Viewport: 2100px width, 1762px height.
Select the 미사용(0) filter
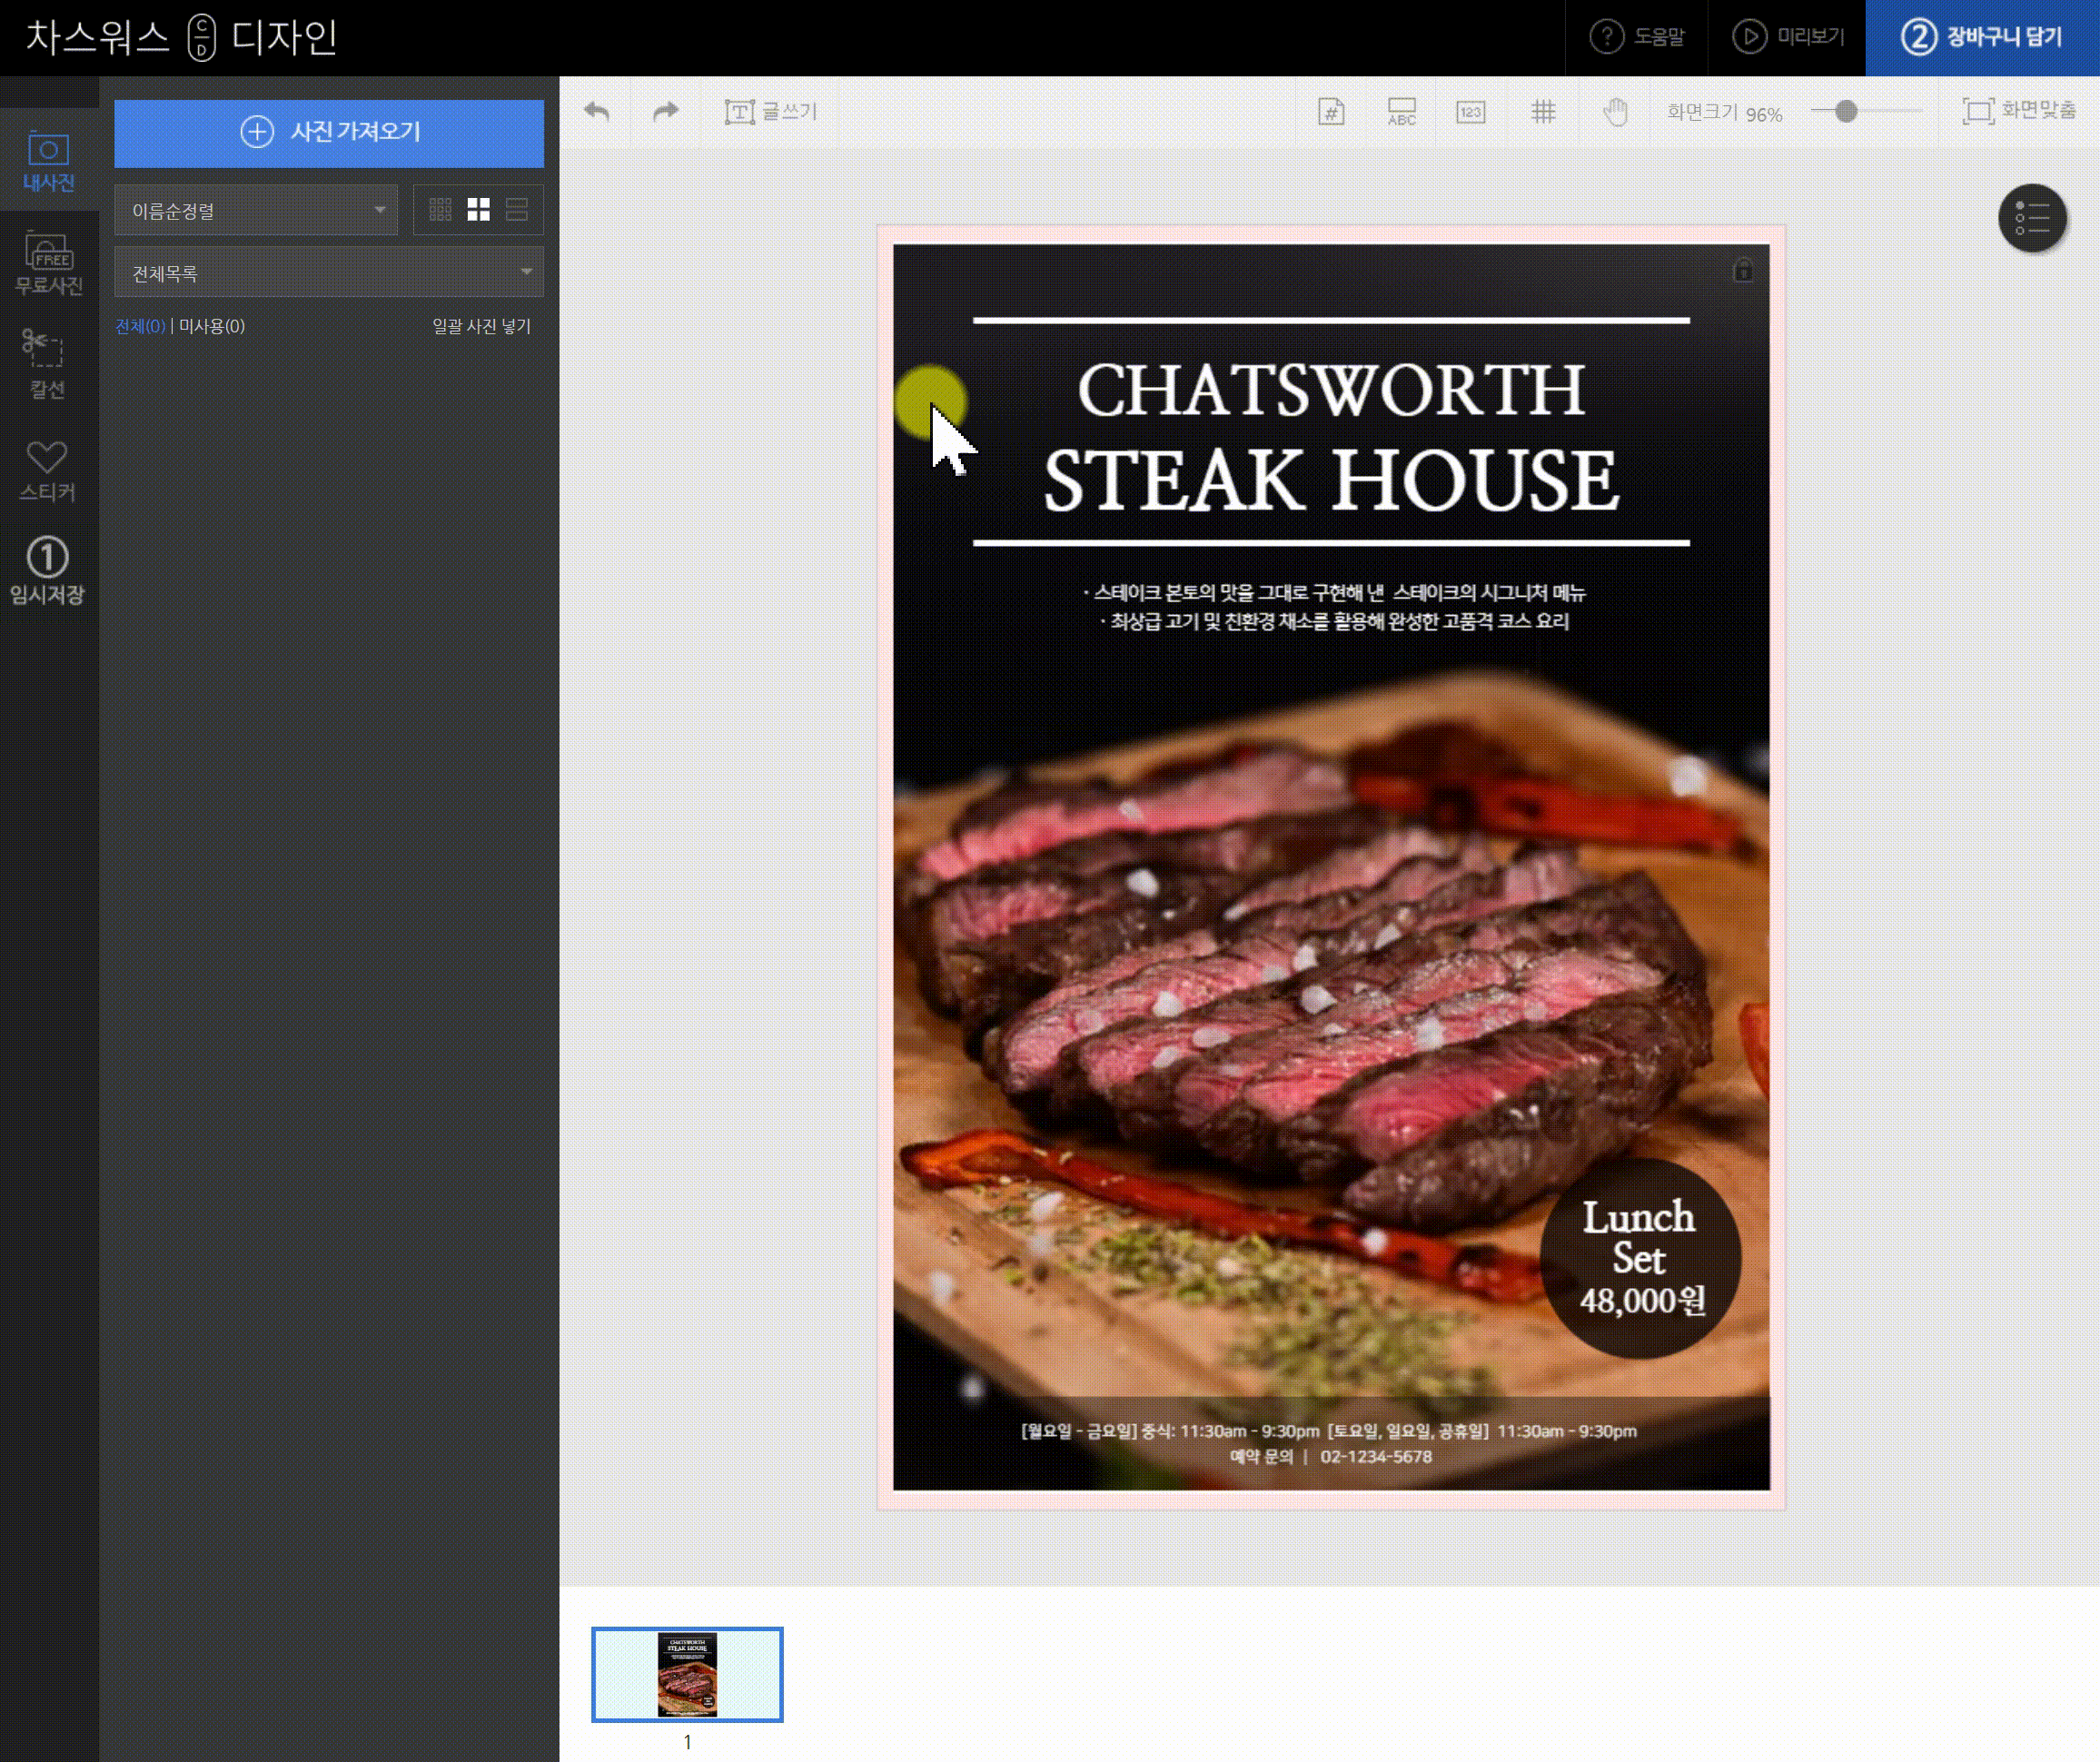tap(212, 326)
